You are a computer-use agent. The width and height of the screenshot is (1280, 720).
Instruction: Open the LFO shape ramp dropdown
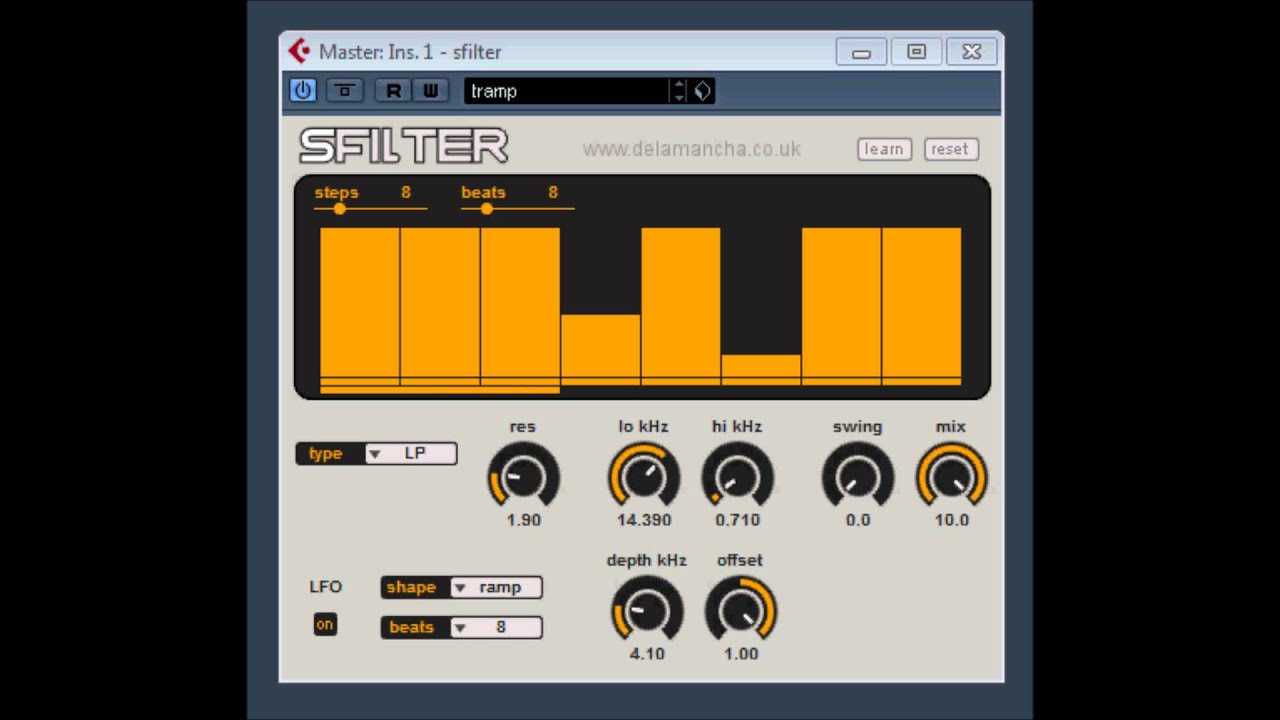tap(496, 587)
